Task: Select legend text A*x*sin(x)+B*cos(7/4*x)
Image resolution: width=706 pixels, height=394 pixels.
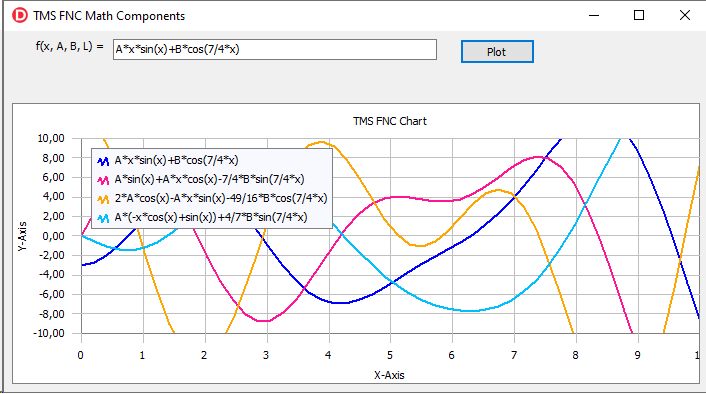Action: coord(176,160)
